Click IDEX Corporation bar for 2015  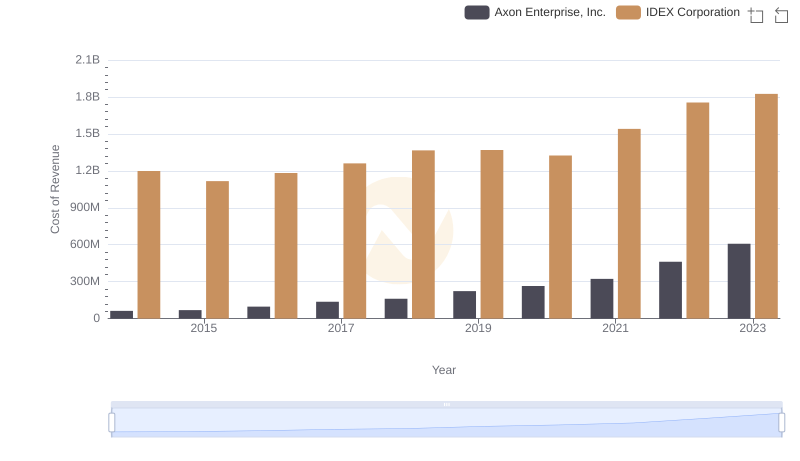[217, 249]
